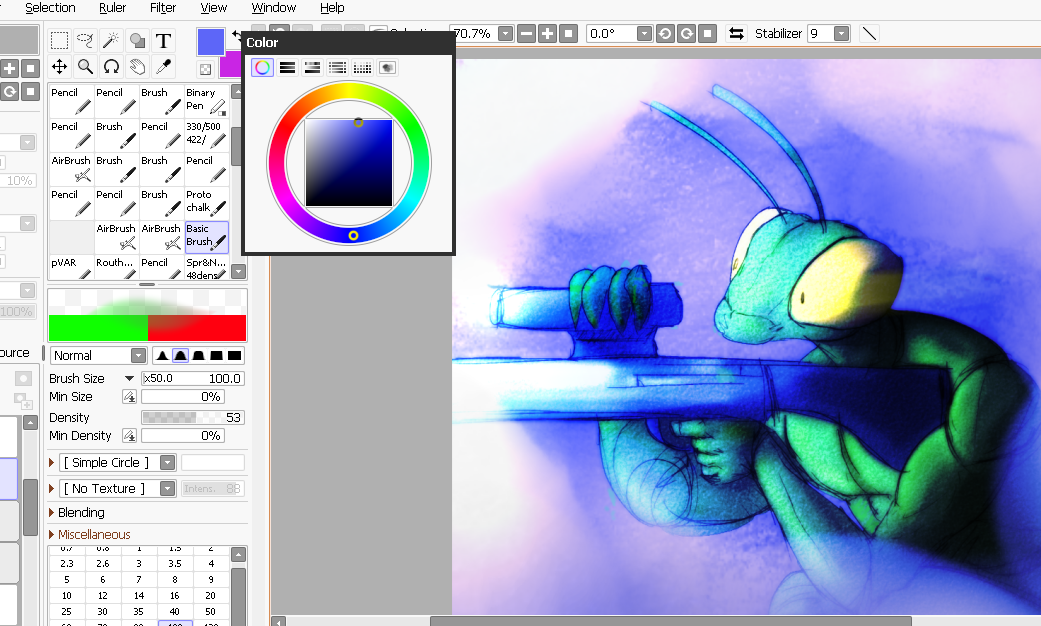The height and width of the screenshot is (626, 1041).
Task: Select the lasso selection tool
Action: (85, 41)
